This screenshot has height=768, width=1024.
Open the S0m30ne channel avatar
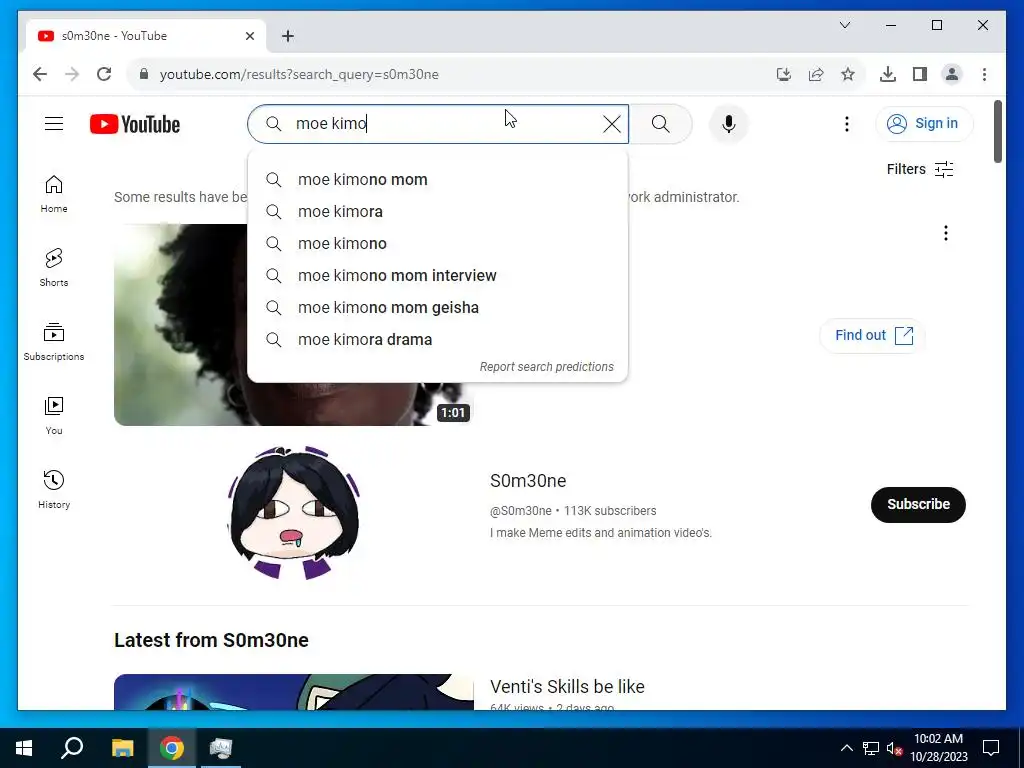coord(294,513)
